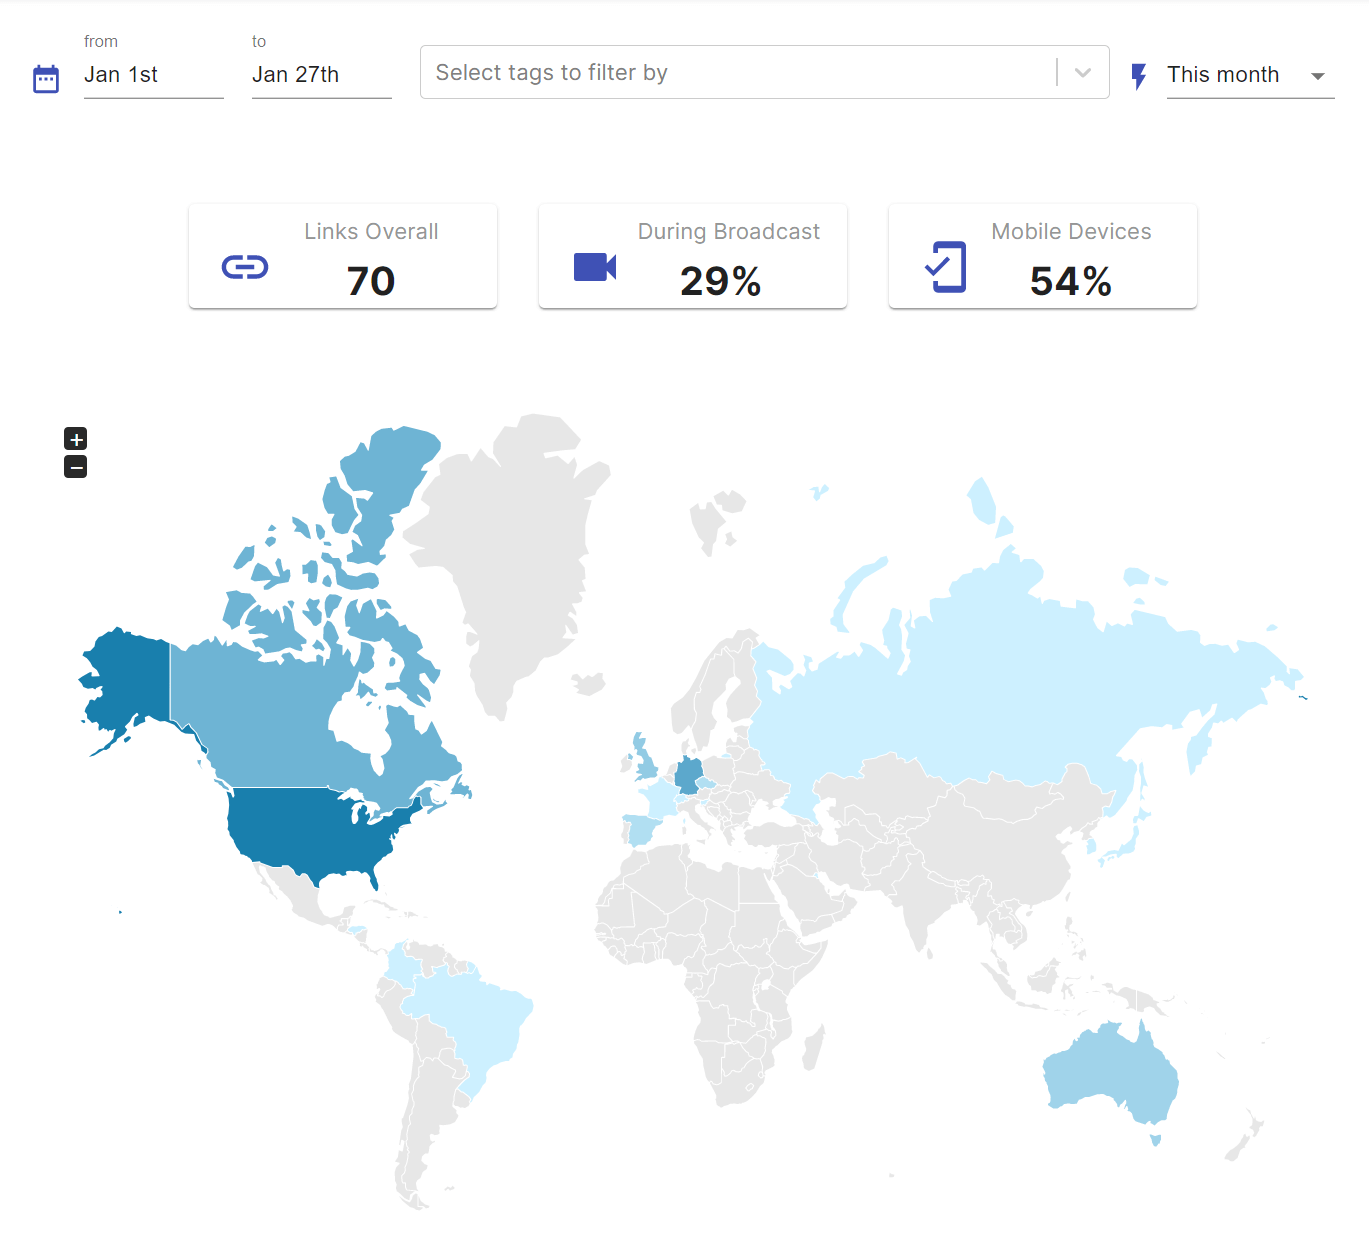
Task: Click the chain link icon
Action: point(245,267)
